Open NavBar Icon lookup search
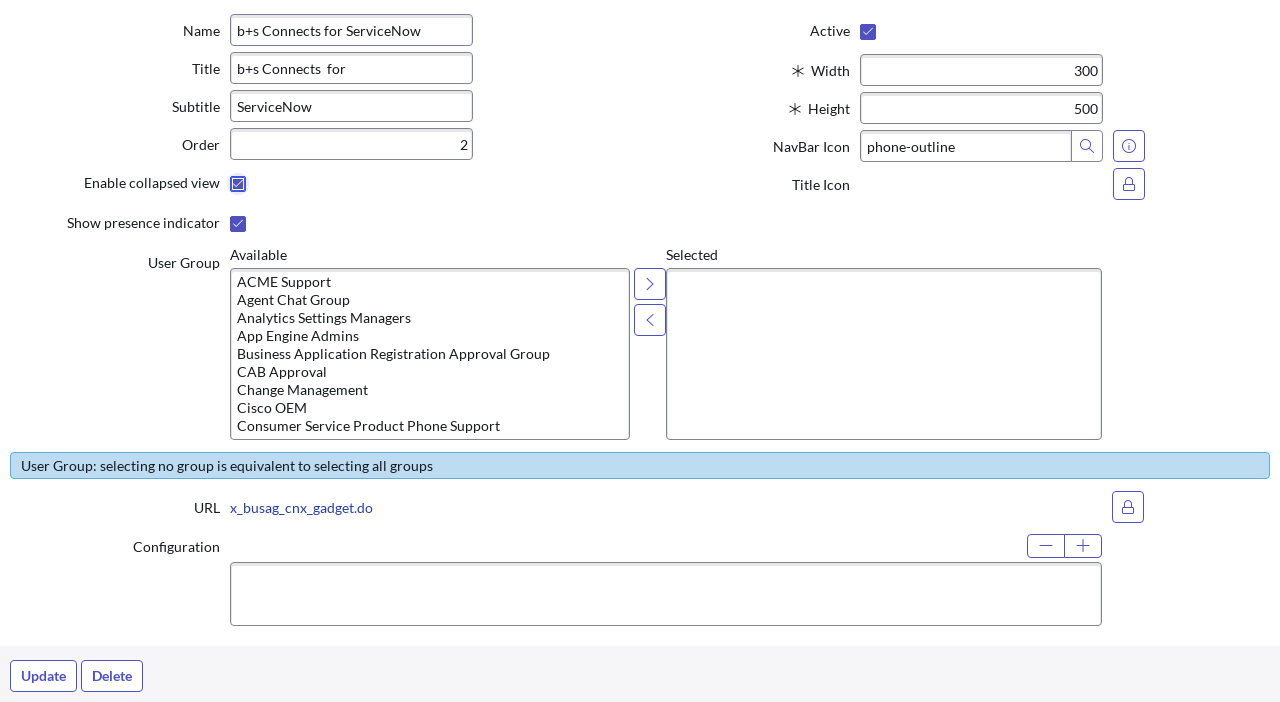Screen dimensions: 1280x702 [x=1087, y=146]
